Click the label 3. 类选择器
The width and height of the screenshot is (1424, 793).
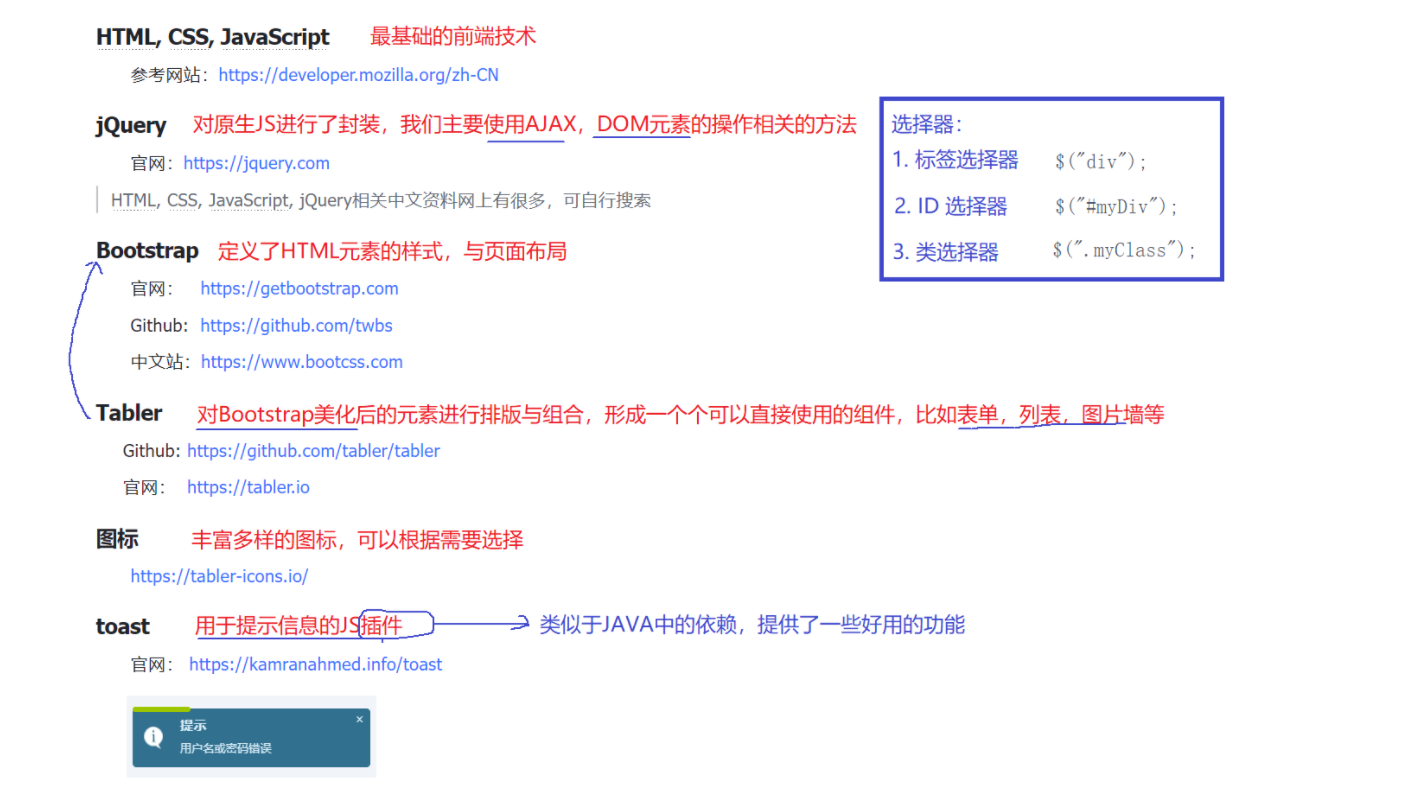pyautogui.click(x=945, y=251)
